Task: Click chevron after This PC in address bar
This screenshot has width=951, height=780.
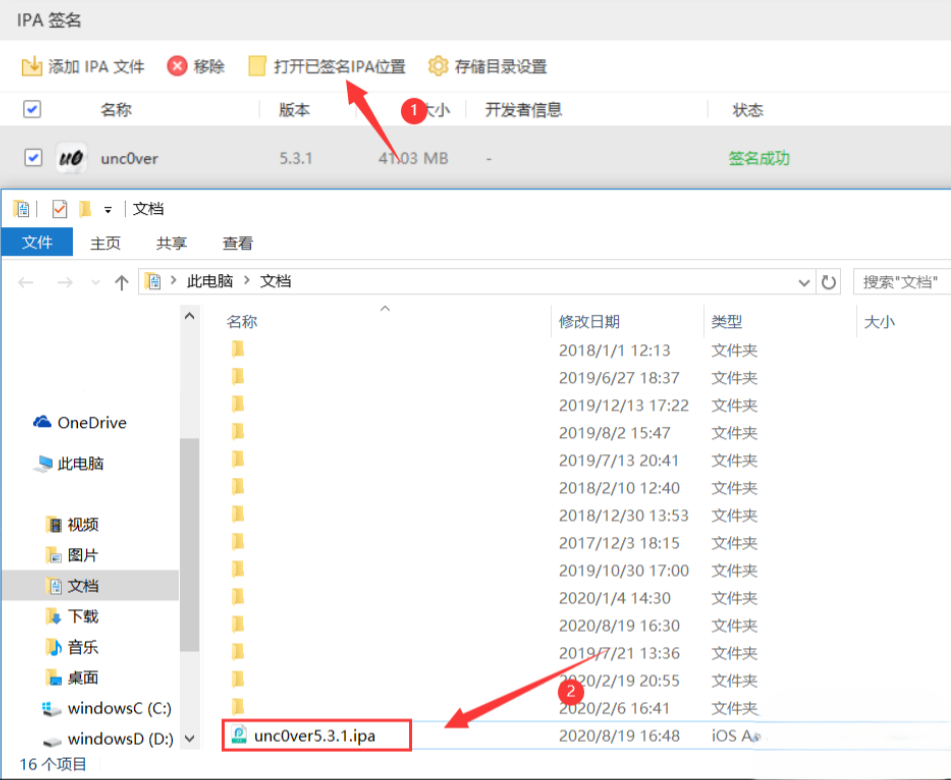Action: click(247, 281)
